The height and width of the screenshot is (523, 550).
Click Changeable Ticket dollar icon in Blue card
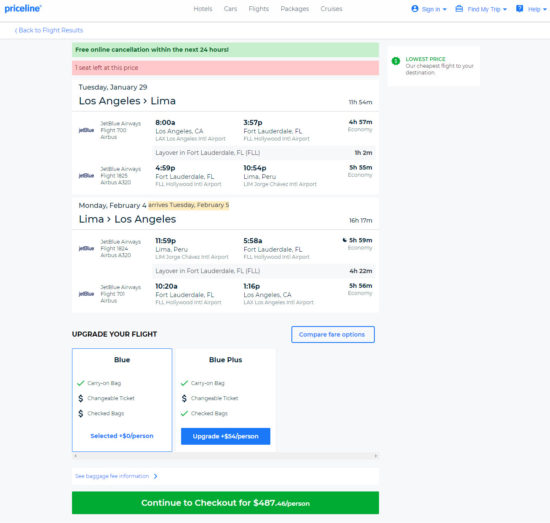point(81,398)
